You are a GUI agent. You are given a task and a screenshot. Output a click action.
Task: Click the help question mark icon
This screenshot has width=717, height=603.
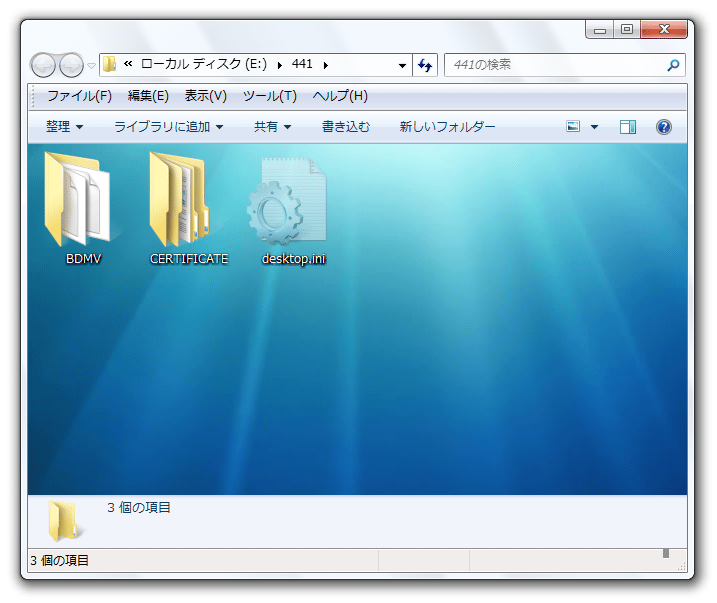point(663,127)
